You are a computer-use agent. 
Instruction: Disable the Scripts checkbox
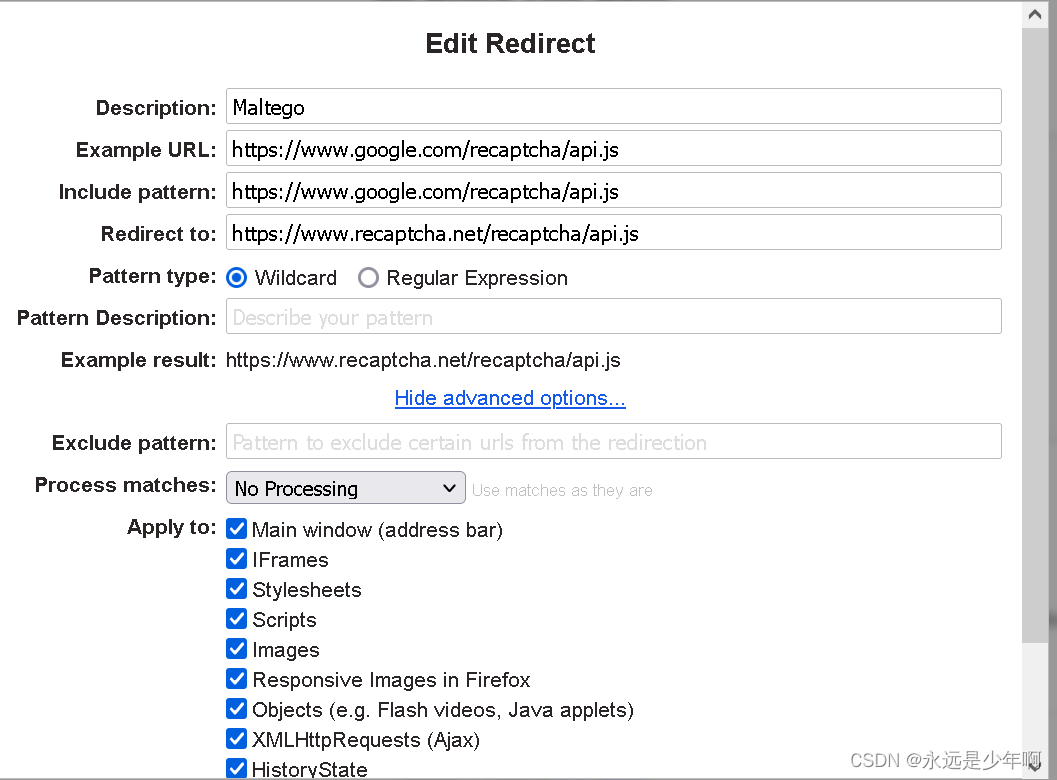click(237, 619)
